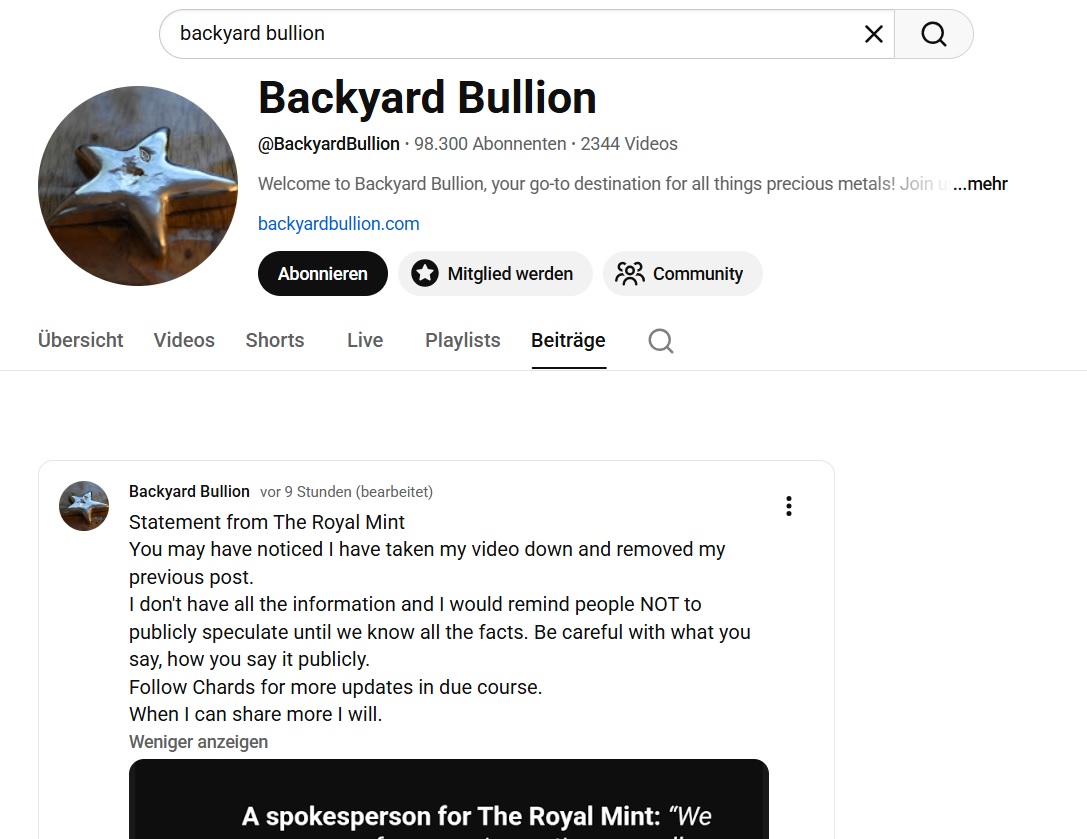Expand channel description with ...mehr
1087x839 pixels.
coord(980,184)
